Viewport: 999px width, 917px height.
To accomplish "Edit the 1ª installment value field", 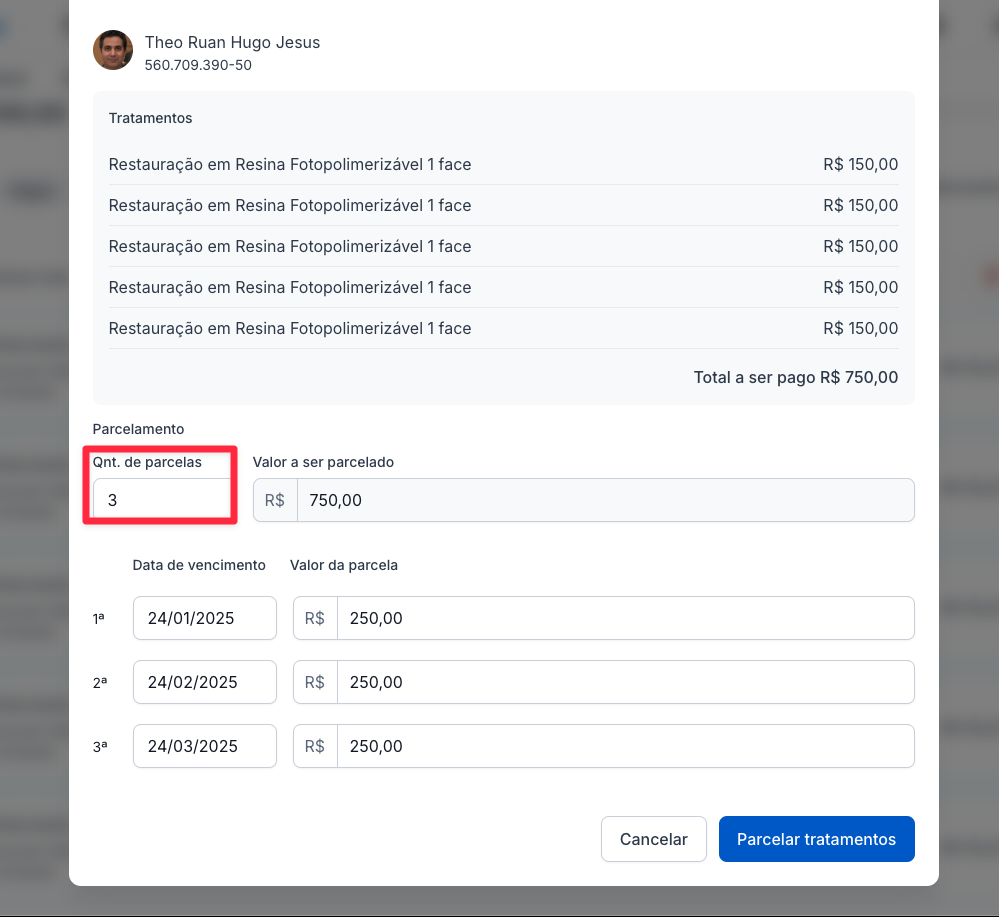I will pos(625,618).
